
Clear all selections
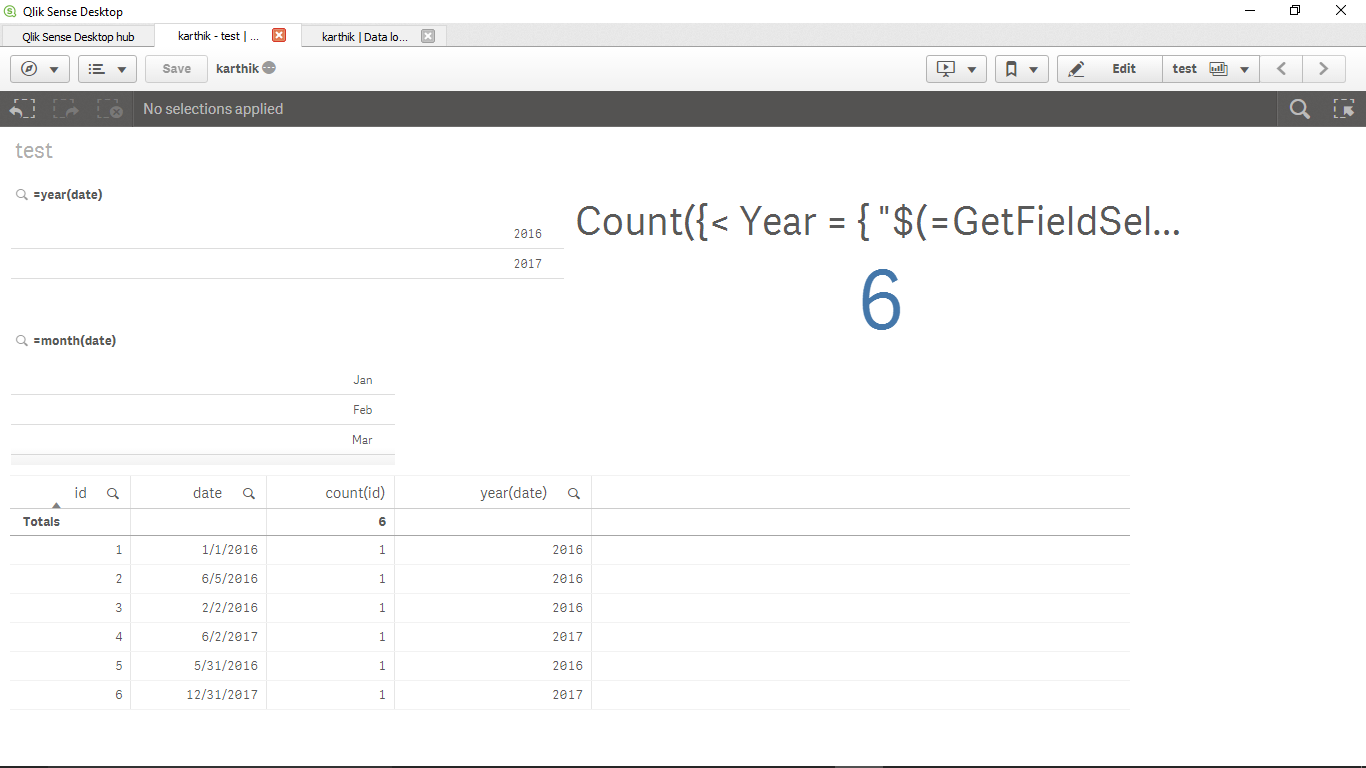pos(109,109)
